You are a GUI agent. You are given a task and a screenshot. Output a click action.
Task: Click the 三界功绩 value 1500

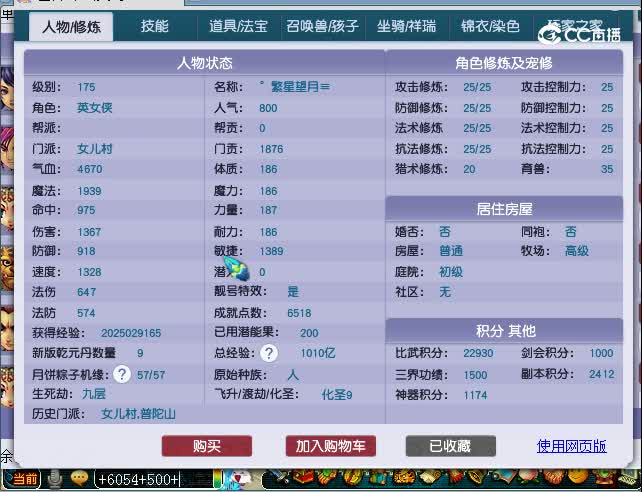pyautogui.click(x=475, y=375)
